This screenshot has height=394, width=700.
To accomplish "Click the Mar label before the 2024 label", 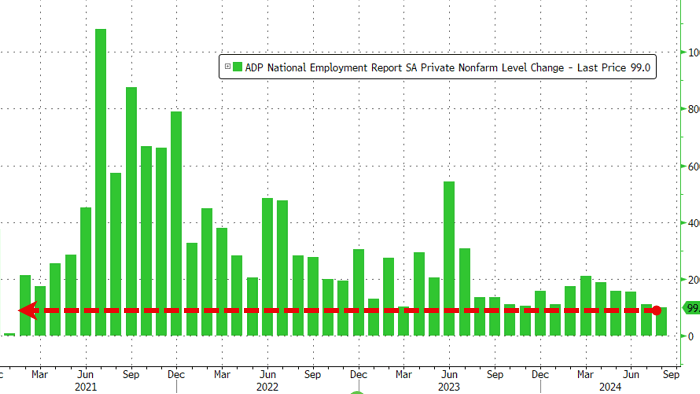I will point(585,374).
